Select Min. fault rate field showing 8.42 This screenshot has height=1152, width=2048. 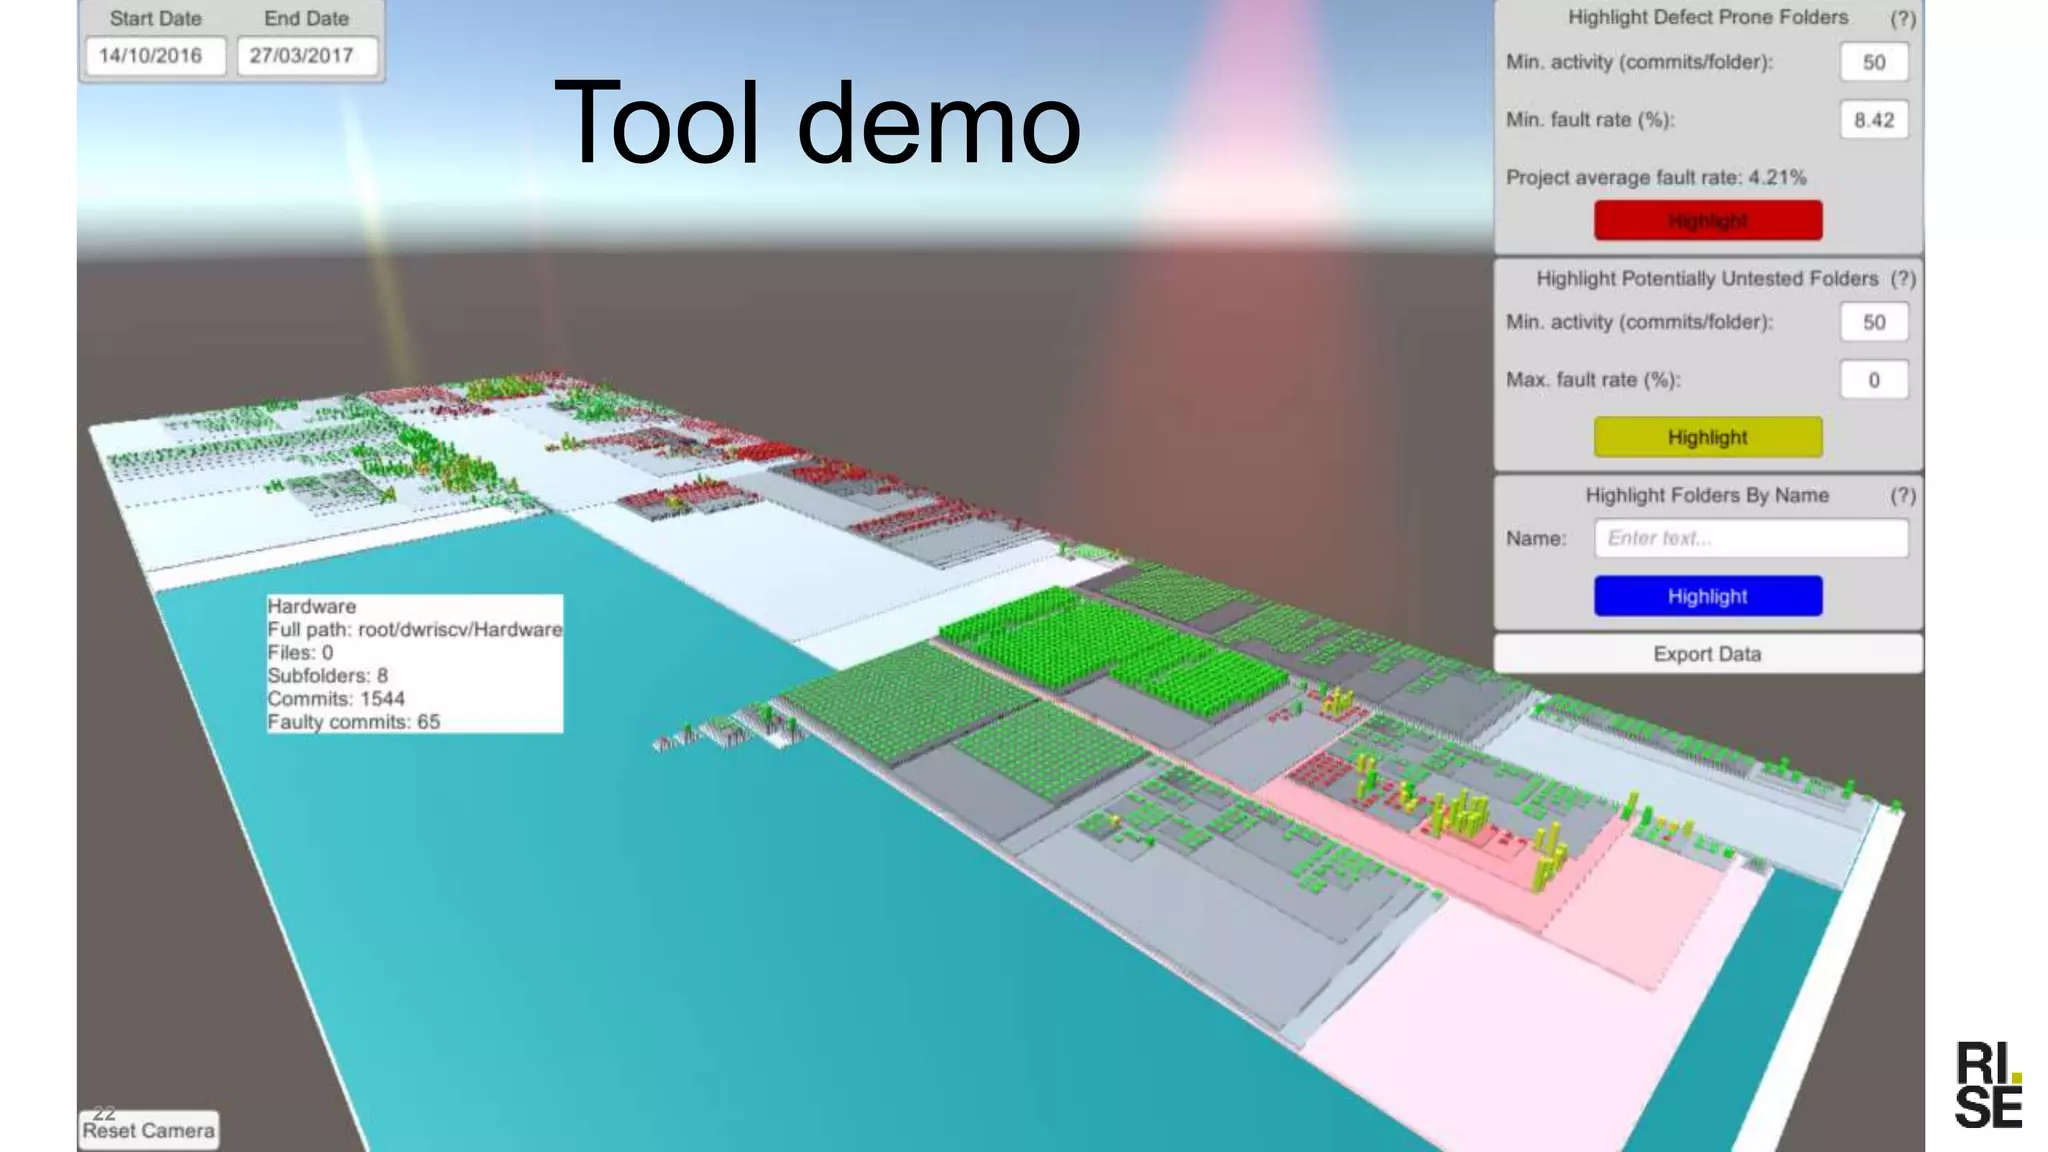click(x=1874, y=120)
